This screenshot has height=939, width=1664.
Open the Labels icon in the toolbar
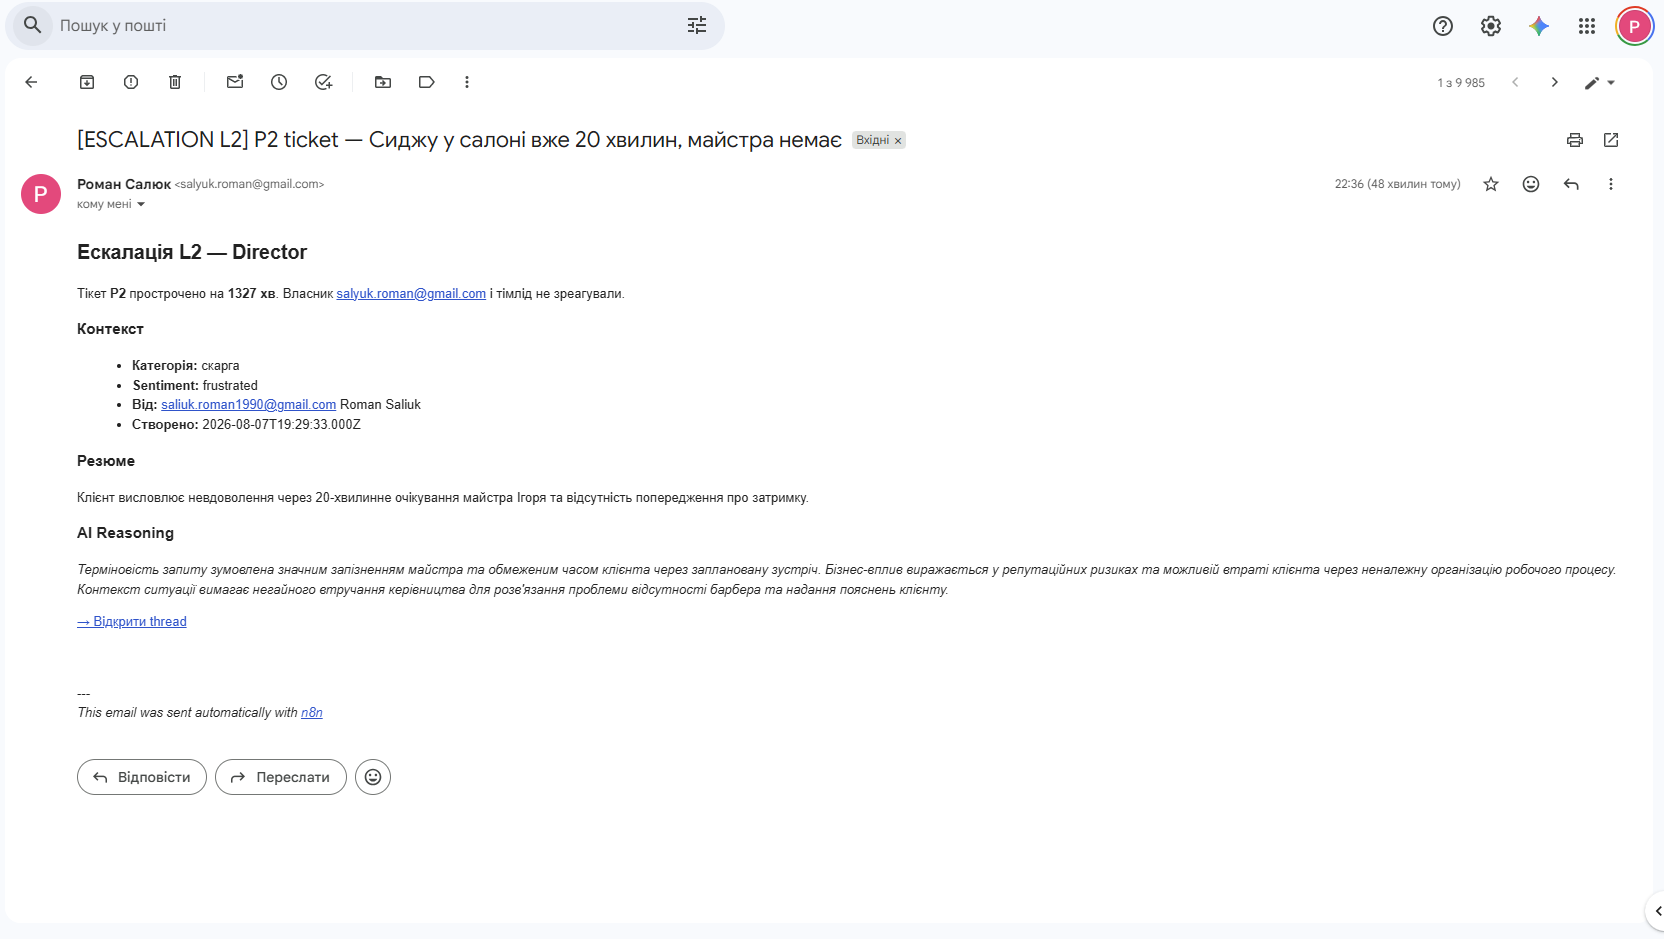(427, 82)
